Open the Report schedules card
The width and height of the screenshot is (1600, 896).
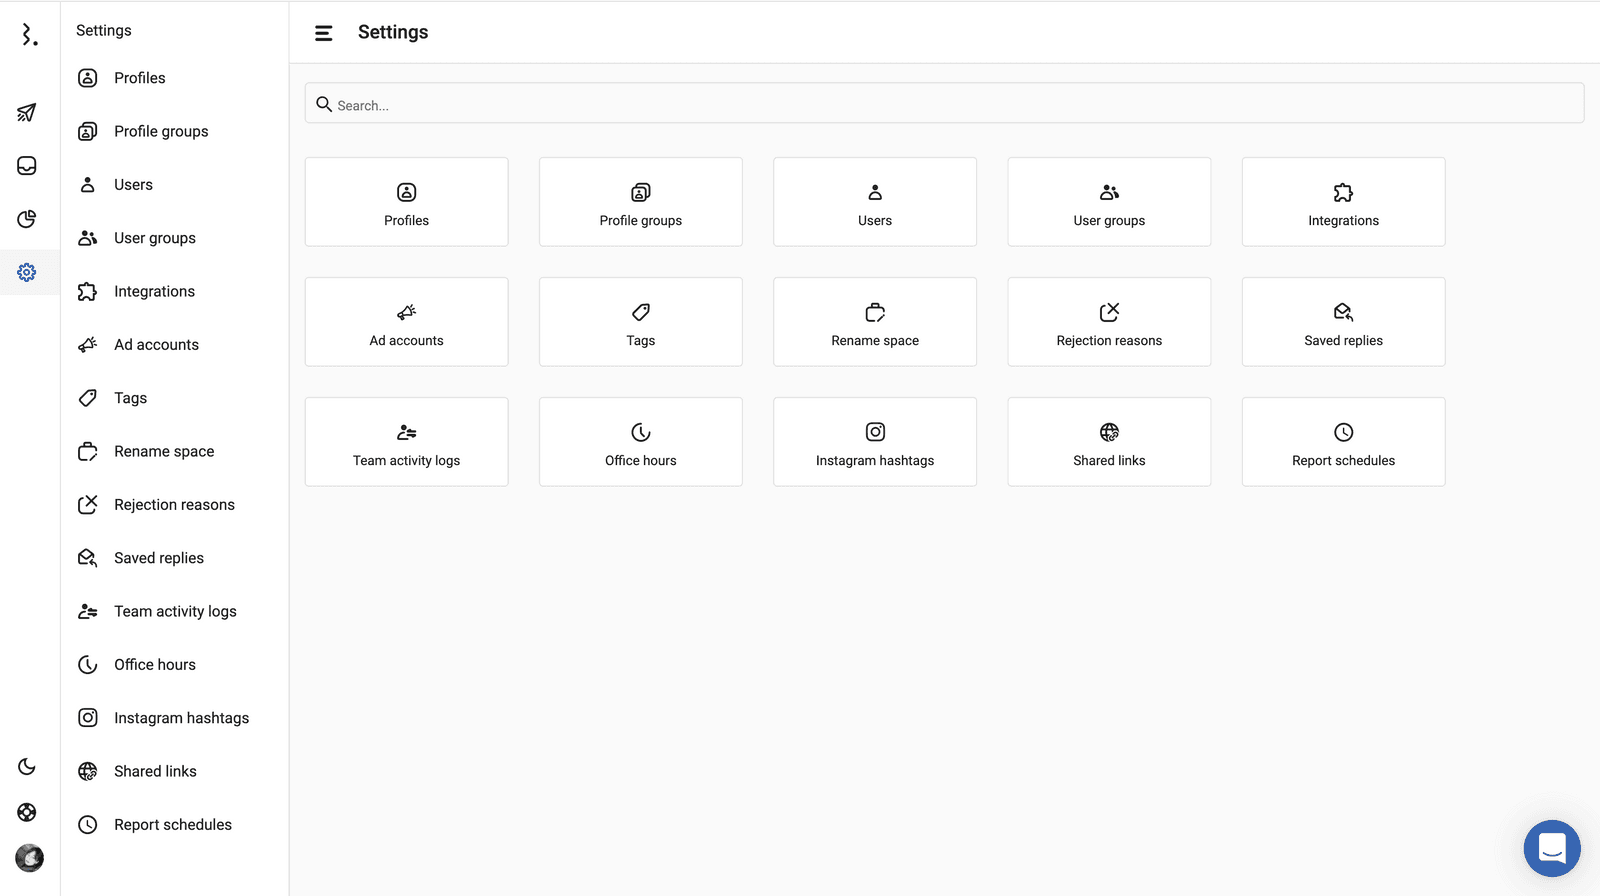1343,442
